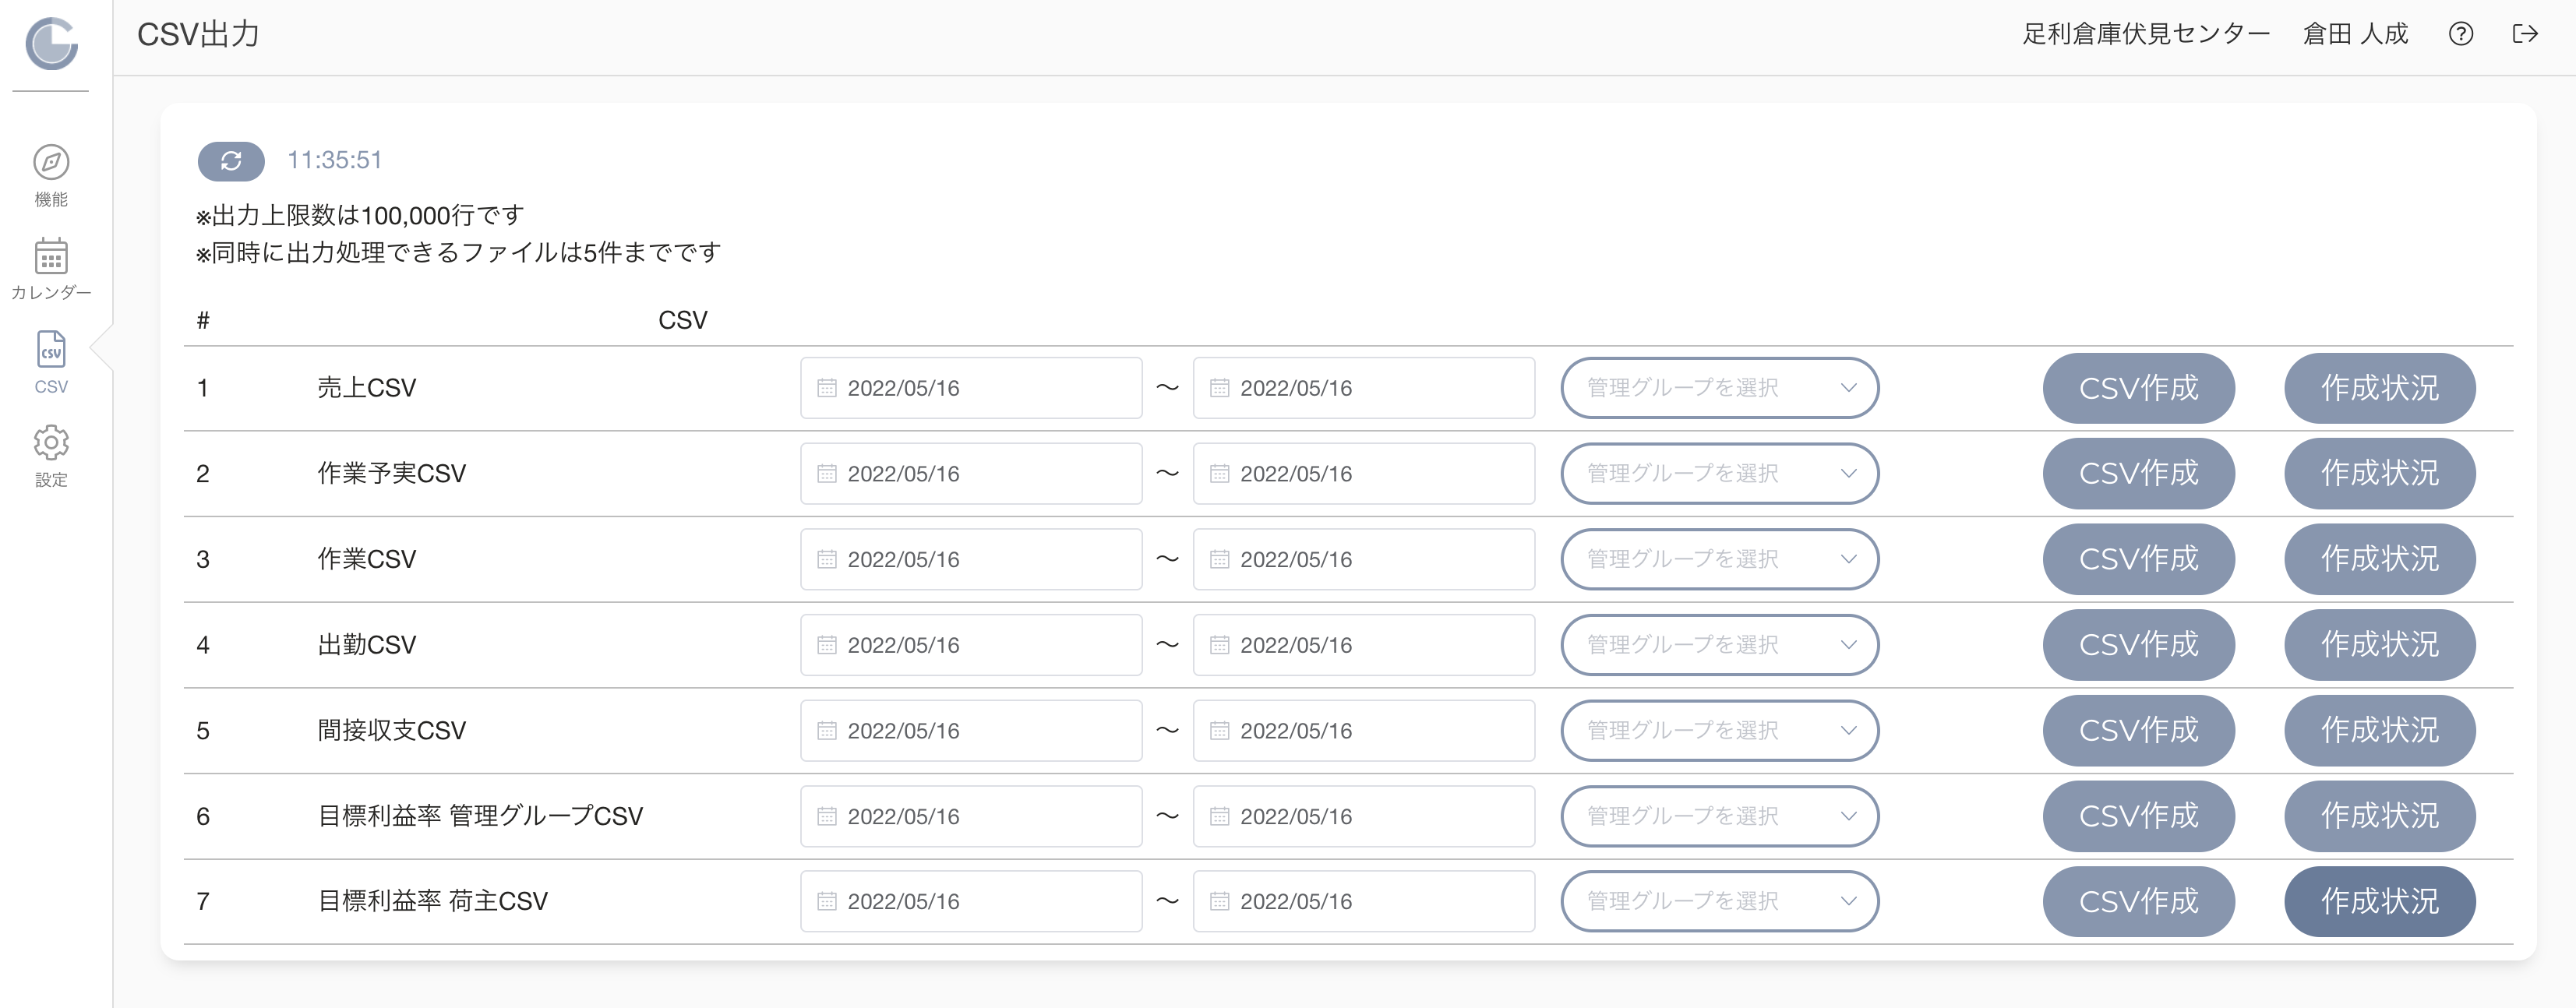
Task: Click 作成状況 button for 目標利益率 荷主CSV
Action: pyautogui.click(x=2379, y=901)
